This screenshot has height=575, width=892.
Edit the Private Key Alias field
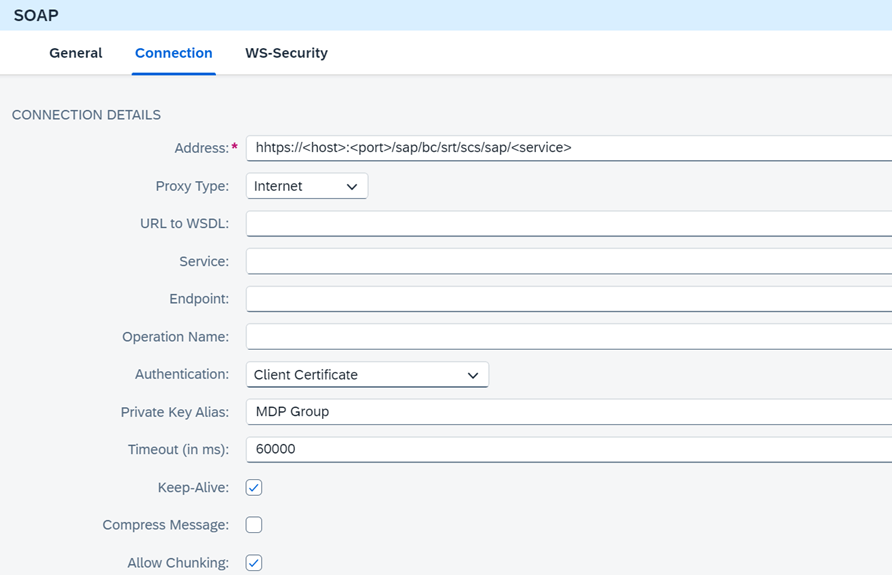coord(568,412)
